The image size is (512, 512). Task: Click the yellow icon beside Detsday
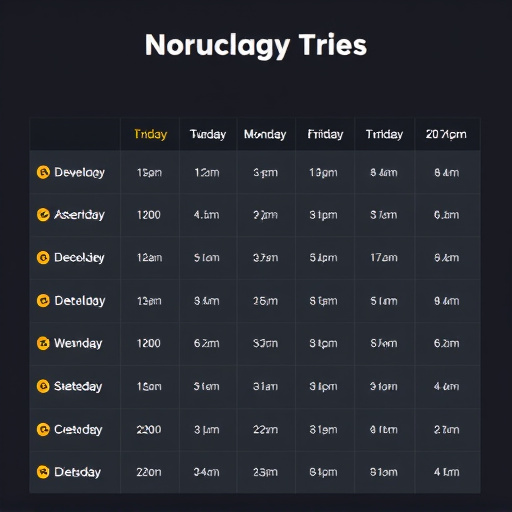[43, 472]
